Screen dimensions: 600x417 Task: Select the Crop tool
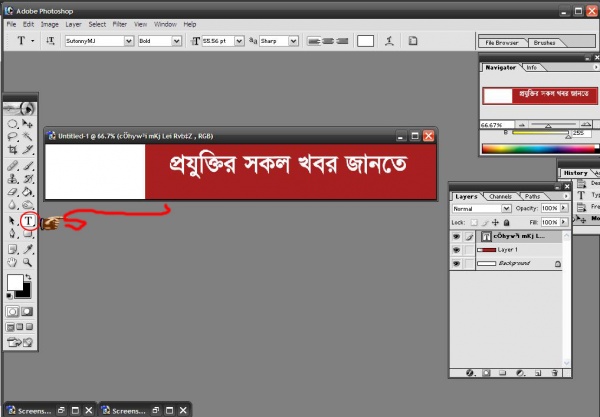point(12,149)
